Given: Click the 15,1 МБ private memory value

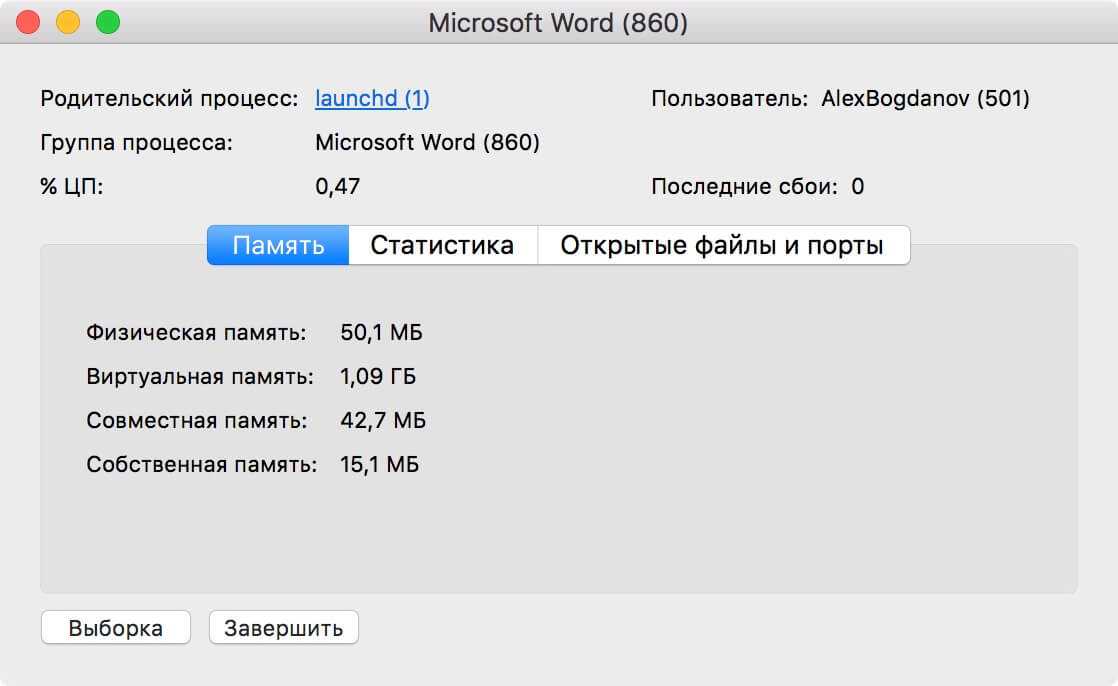Looking at the screenshot, I should (379, 464).
